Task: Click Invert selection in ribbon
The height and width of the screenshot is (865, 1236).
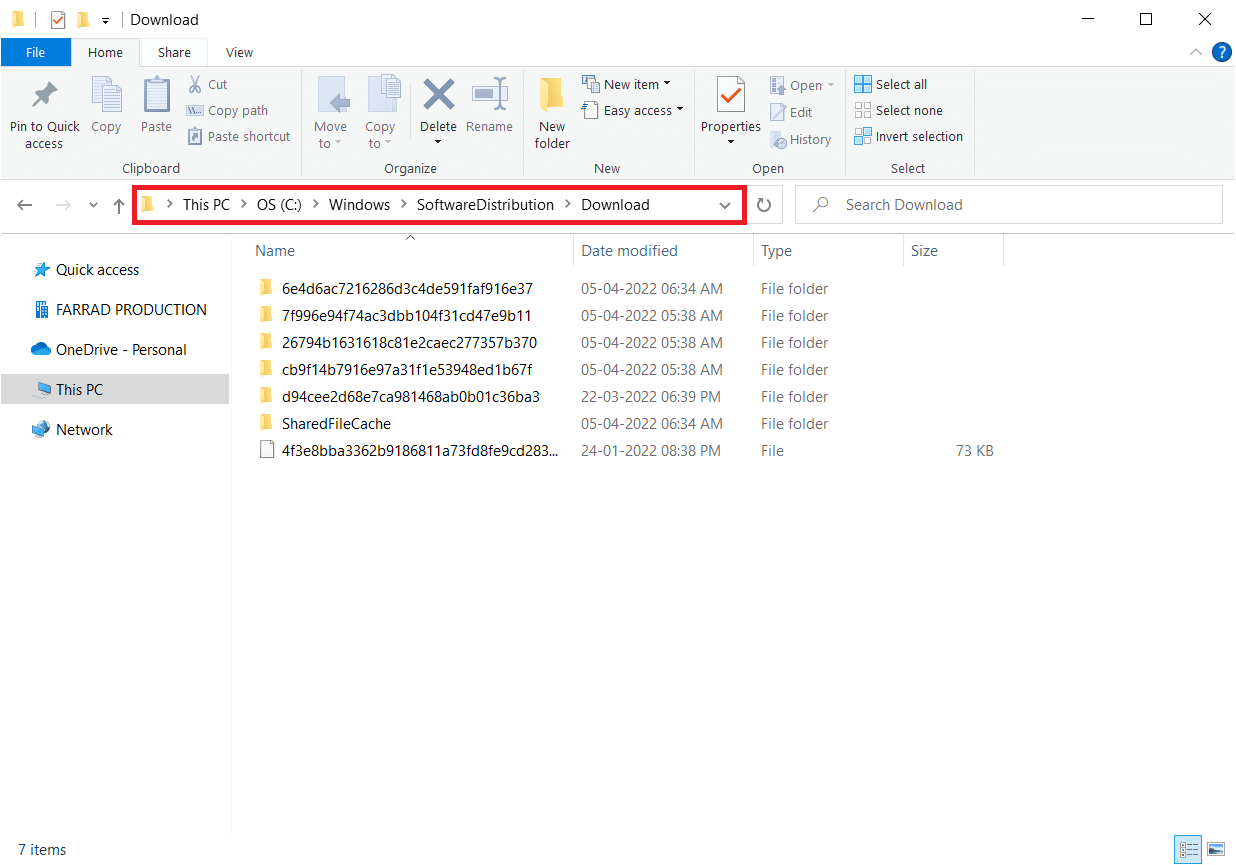Action: pyautogui.click(x=908, y=136)
